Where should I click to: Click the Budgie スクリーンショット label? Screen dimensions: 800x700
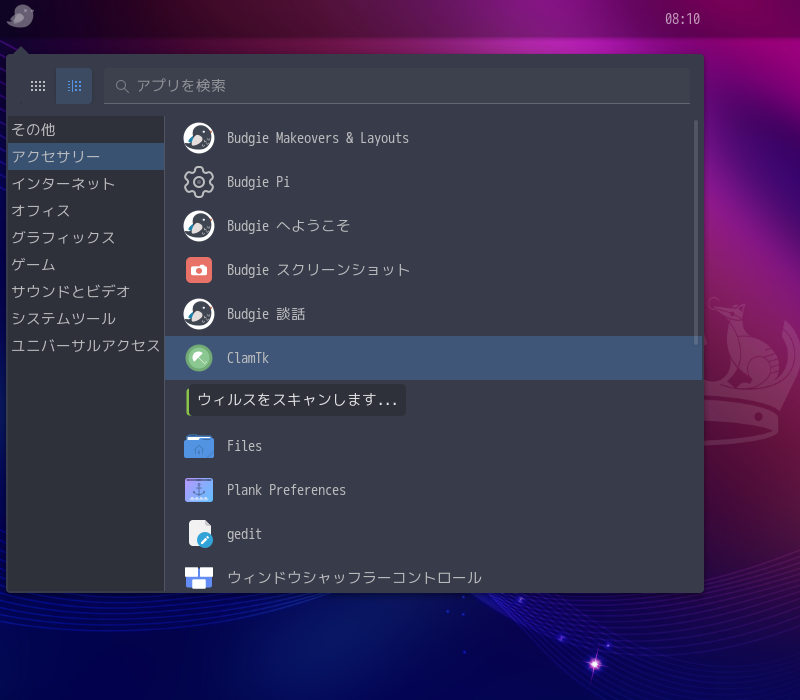click(318, 270)
